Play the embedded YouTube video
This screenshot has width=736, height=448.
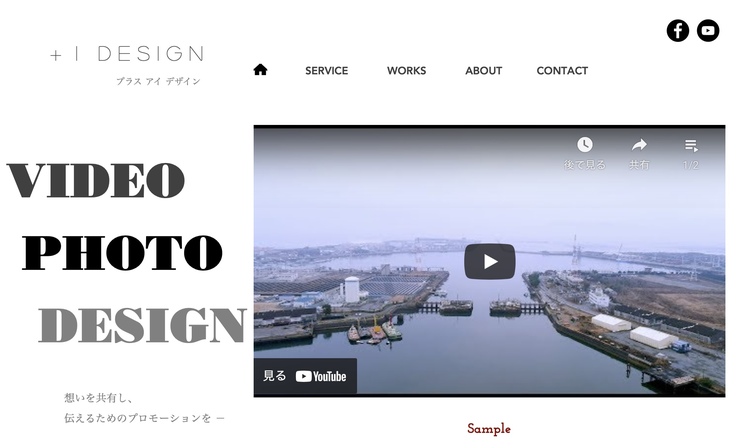pyautogui.click(x=490, y=262)
